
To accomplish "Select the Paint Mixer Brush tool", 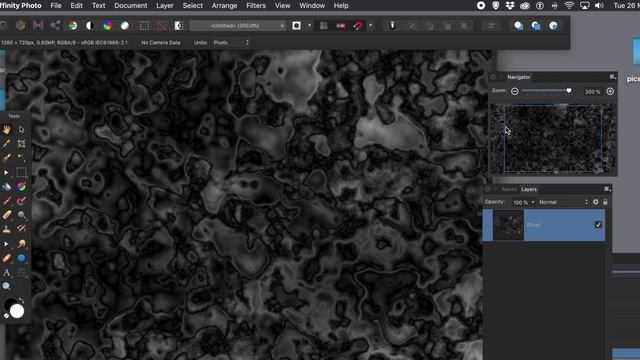I will pos(21,200).
